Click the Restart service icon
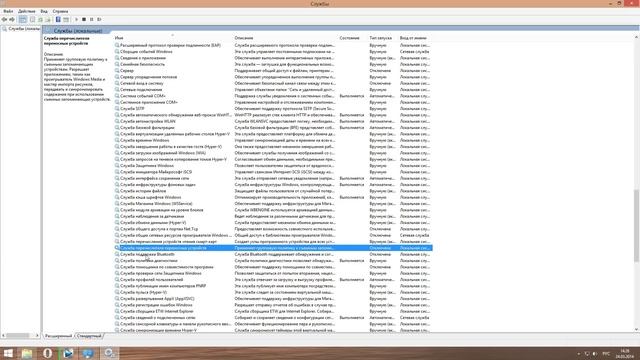 coord(99,19)
